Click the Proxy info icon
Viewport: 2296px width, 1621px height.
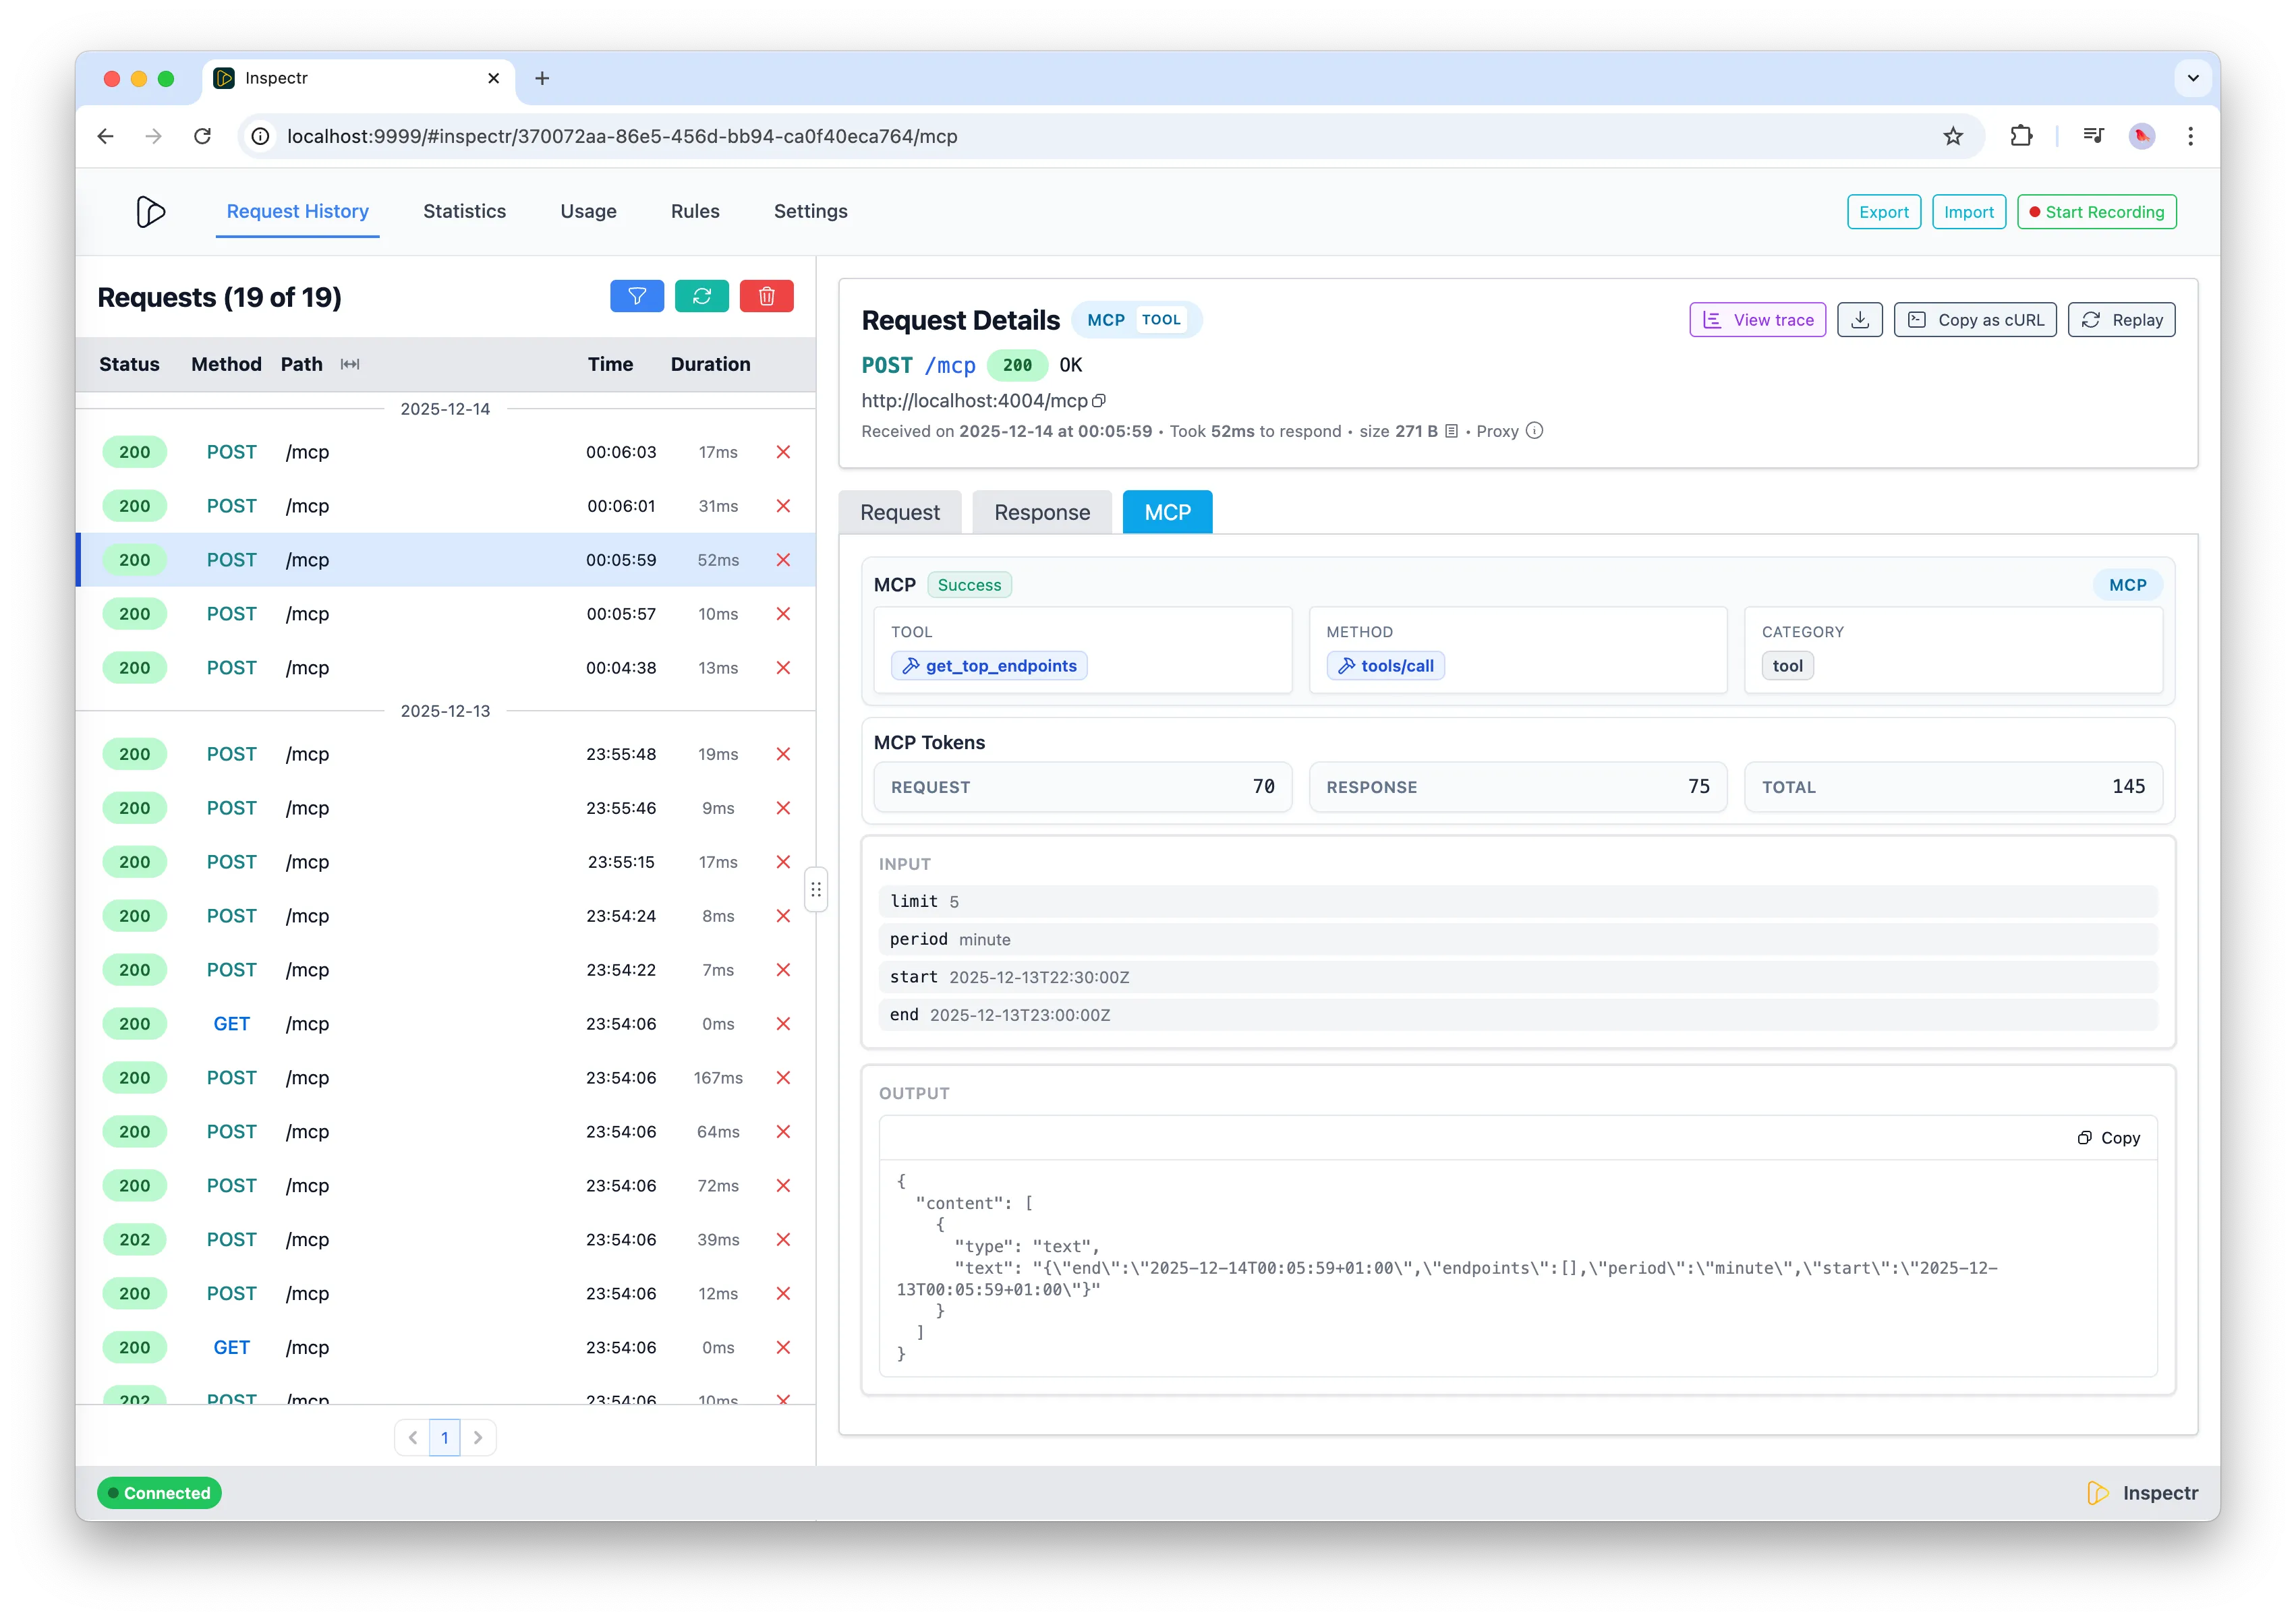(x=1534, y=431)
